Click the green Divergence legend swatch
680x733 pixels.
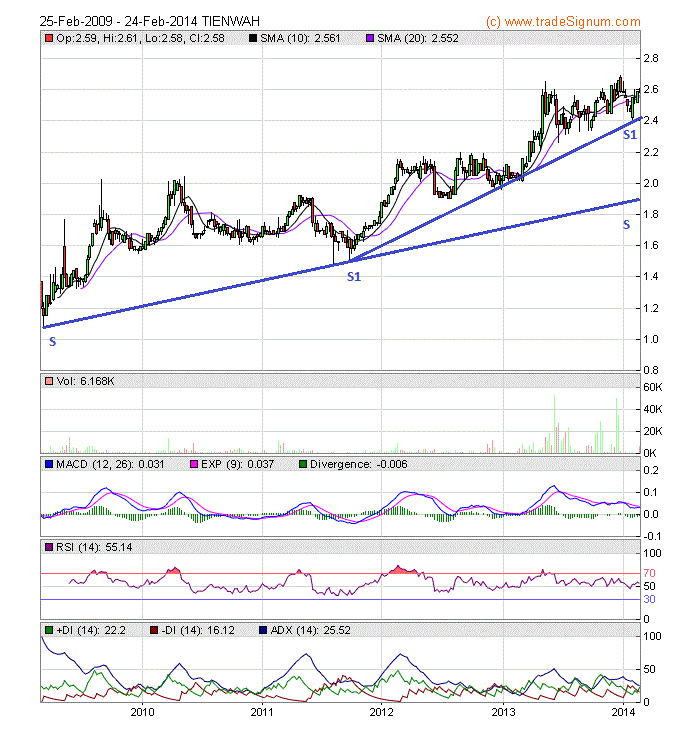[x=303, y=465]
